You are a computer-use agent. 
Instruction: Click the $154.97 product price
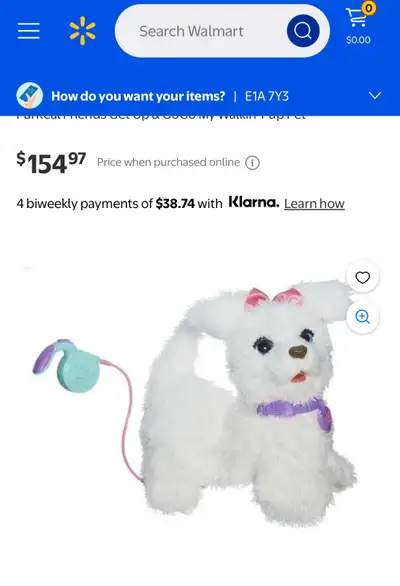[x=51, y=163]
